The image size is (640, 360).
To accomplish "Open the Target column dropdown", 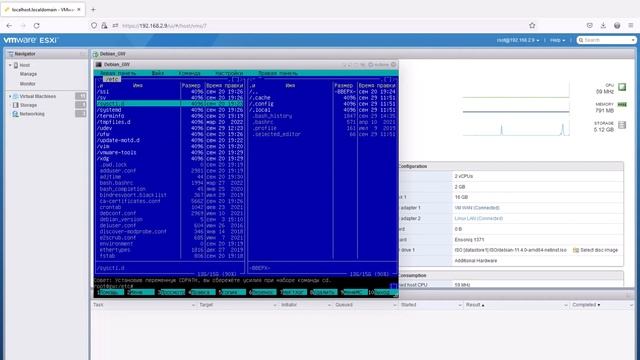I will (x=275, y=305).
